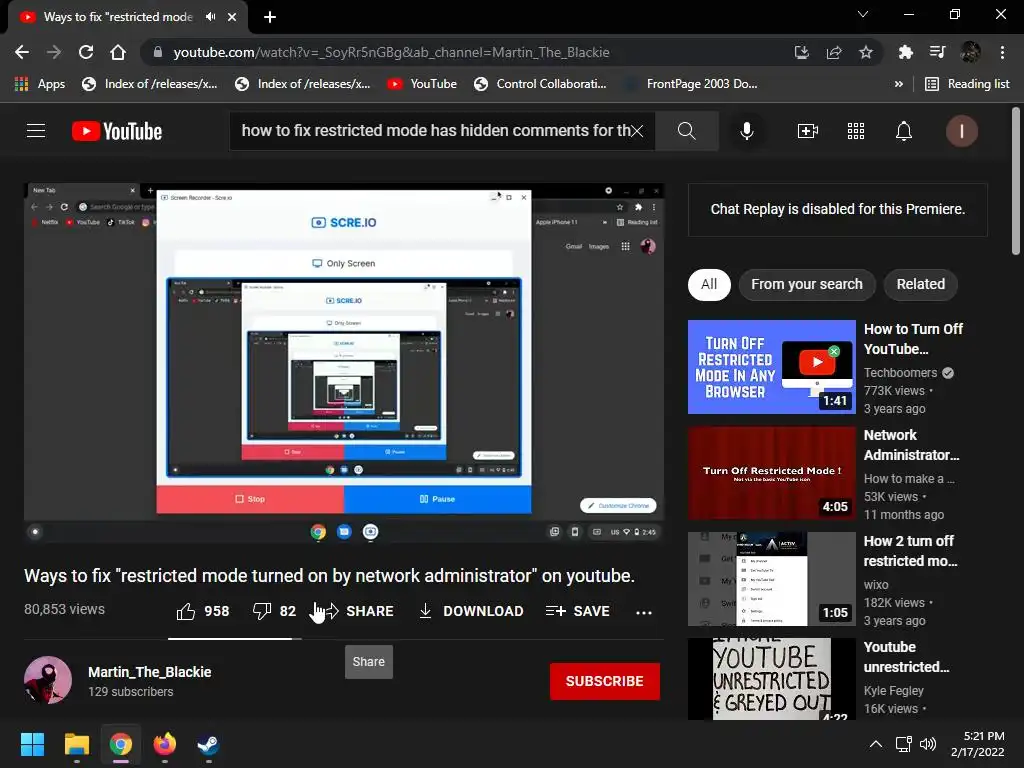Bookmark this page with the star icon
Screen dimensions: 1024x768
pyautogui.click(x=865, y=52)
